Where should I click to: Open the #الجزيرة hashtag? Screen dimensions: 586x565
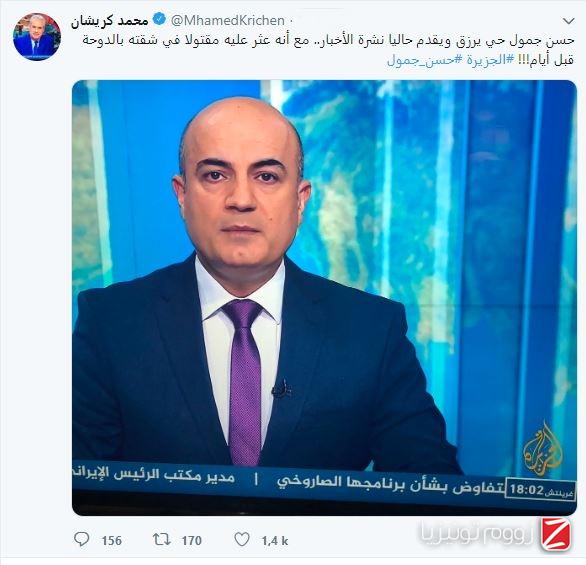point(487,60)
